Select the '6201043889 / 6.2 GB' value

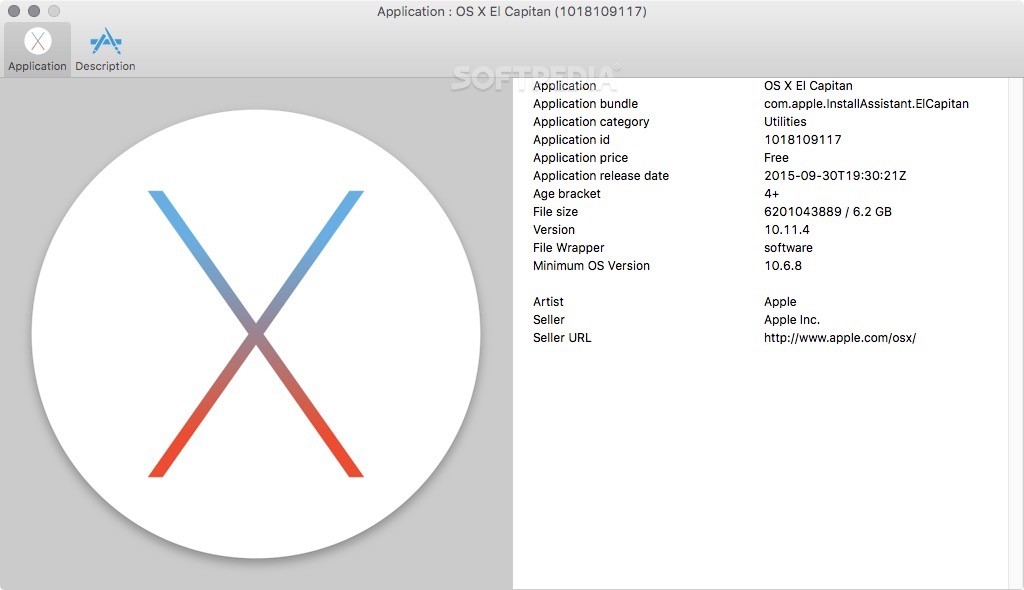827,212
